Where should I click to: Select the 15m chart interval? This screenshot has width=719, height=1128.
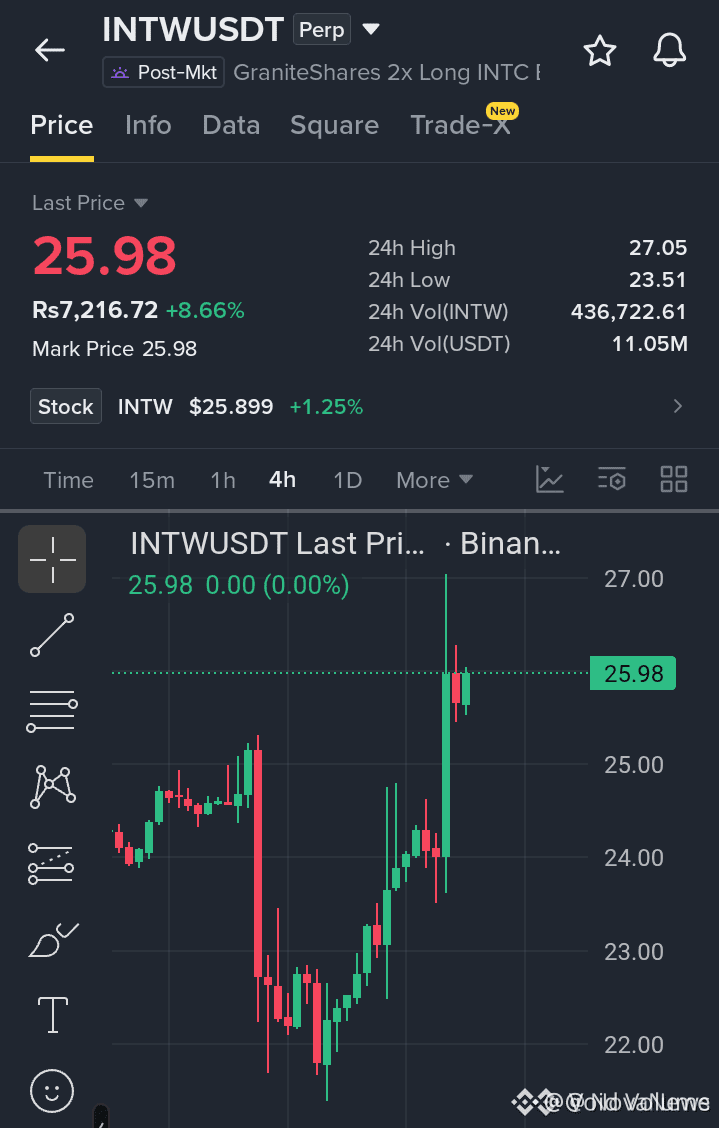click(152, 480)
